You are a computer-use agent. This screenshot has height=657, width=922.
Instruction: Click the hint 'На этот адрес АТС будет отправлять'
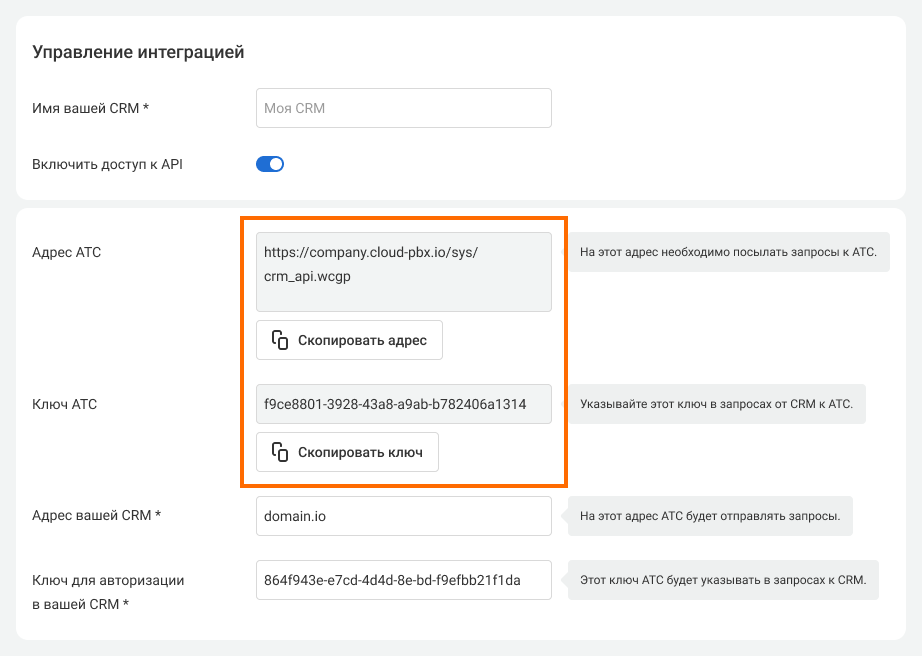point(710,517)
